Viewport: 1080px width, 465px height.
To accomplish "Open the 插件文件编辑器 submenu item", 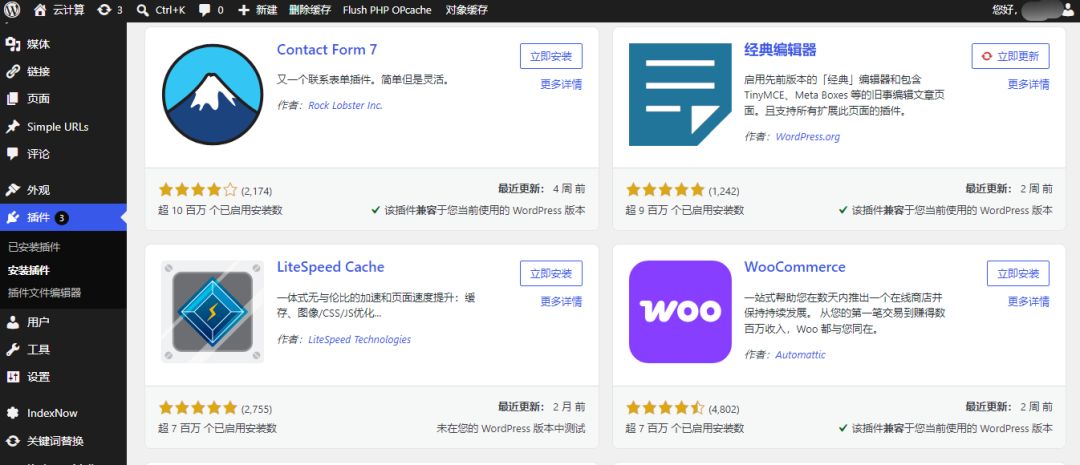I will click(45, 293).
